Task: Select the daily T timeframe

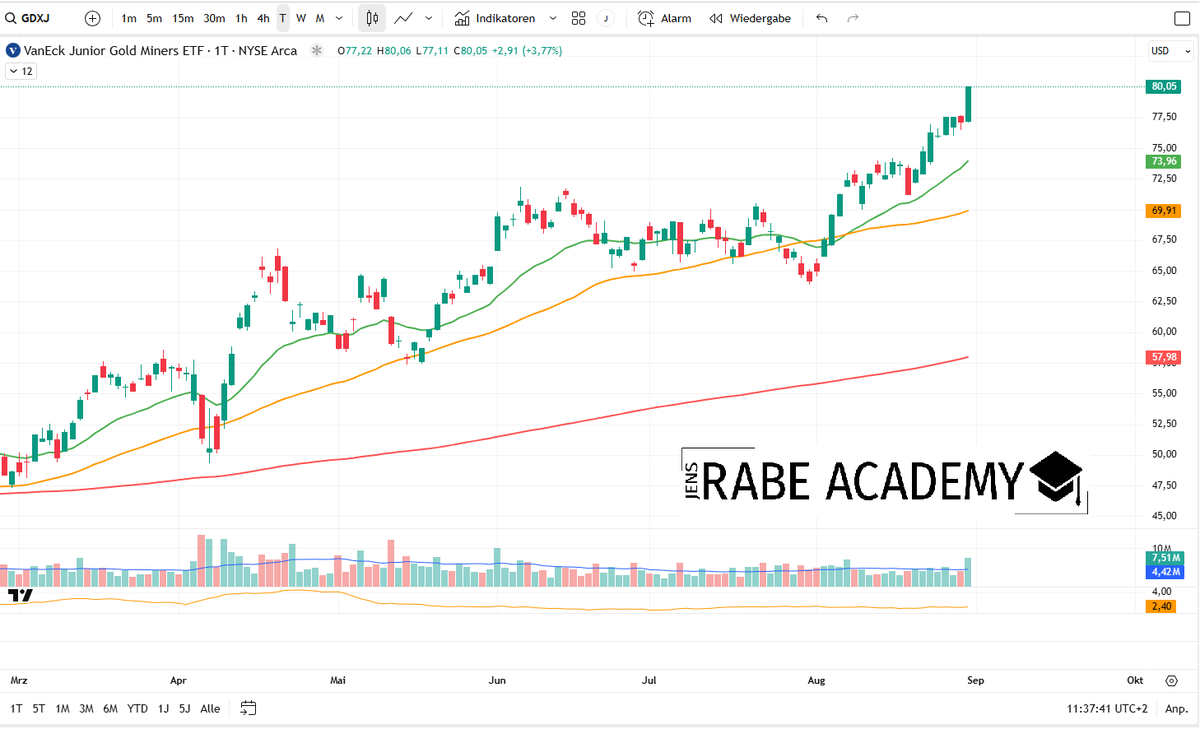Action: coord(283,18)
